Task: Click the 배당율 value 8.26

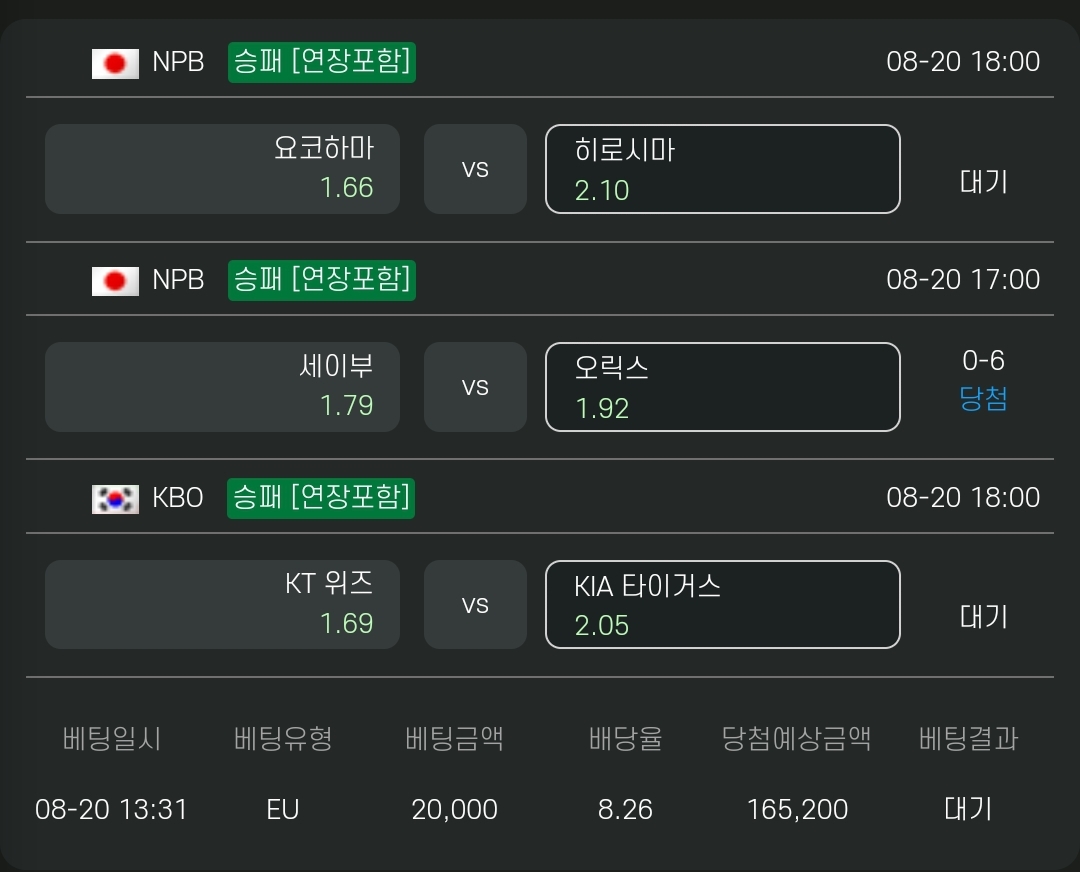Action: pyautogui.click(x=625, y=809)
